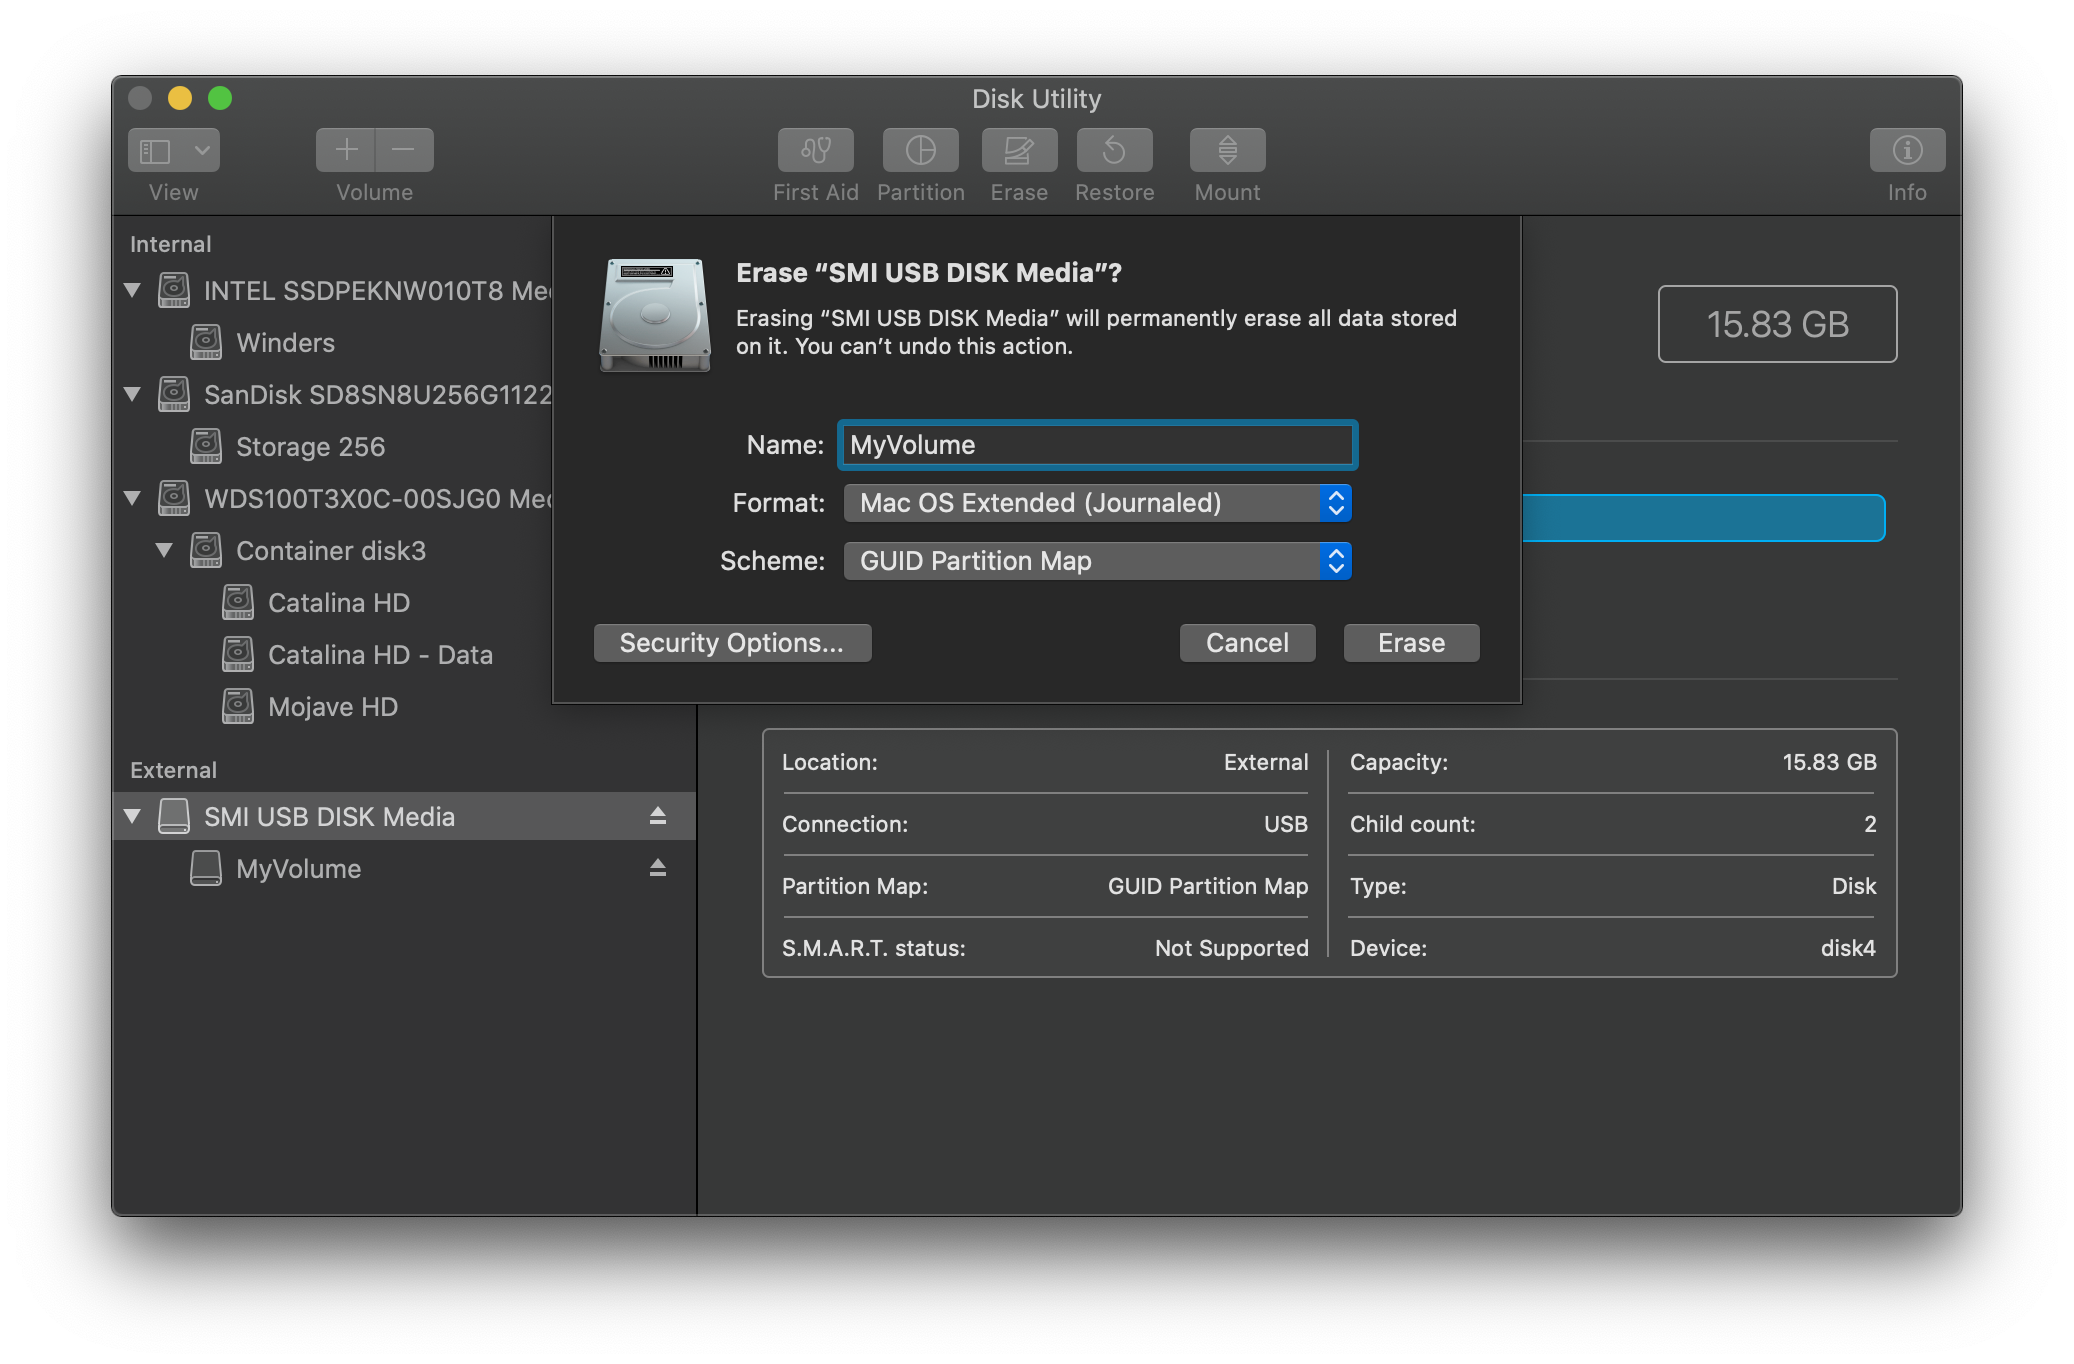The width and height of the screenshot is (2074, 1364).
Task: Toggle the SanDisk SD8SN8U256G1122 expander
Action: coord(140,393)
